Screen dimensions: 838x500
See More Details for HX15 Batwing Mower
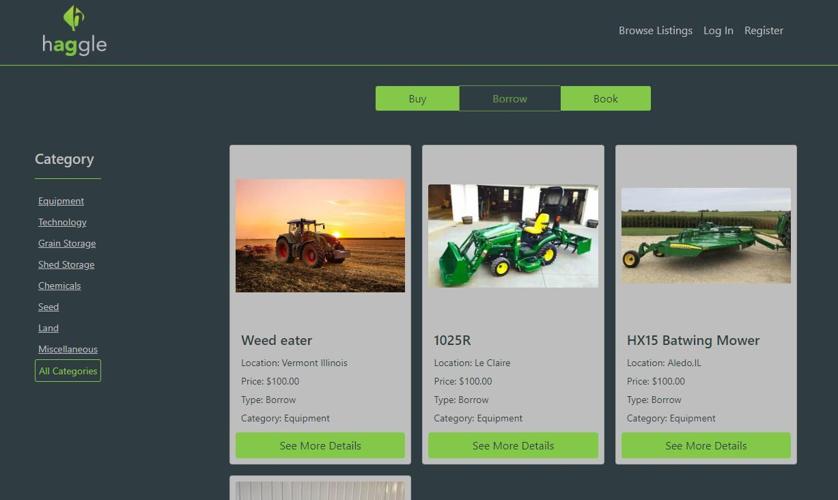[x=705, y=446]
